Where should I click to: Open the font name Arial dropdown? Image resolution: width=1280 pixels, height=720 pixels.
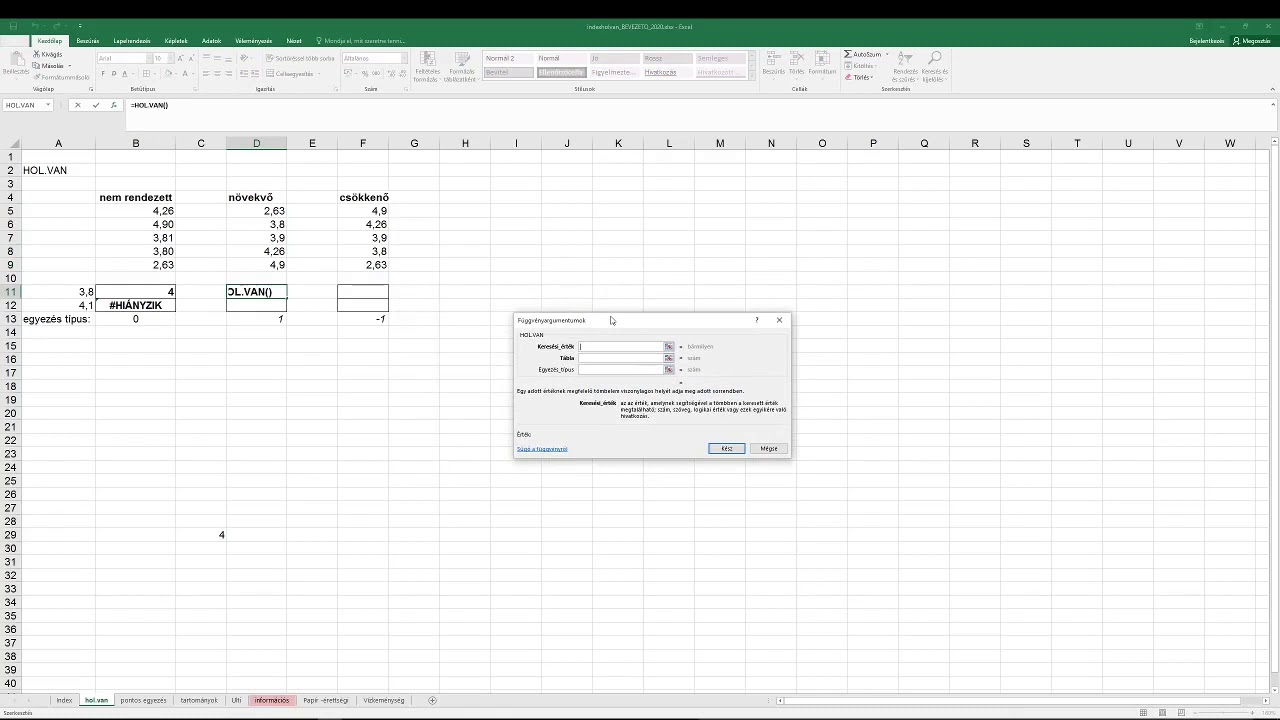[x=147, y=59]
